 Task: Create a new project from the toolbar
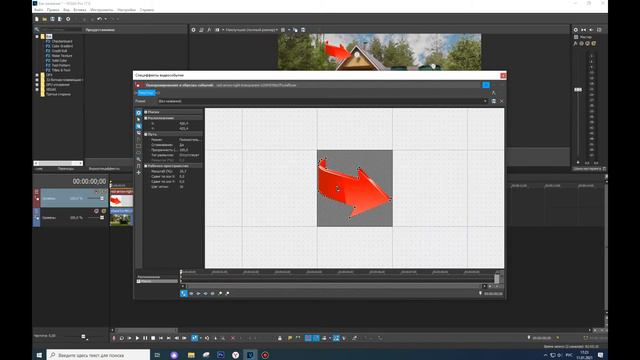pyautogui.click(x=37, y=19)
